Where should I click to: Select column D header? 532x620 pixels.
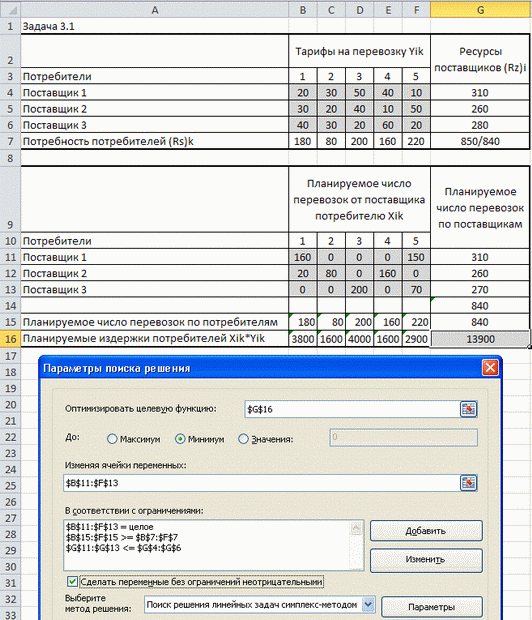(360, 10)
